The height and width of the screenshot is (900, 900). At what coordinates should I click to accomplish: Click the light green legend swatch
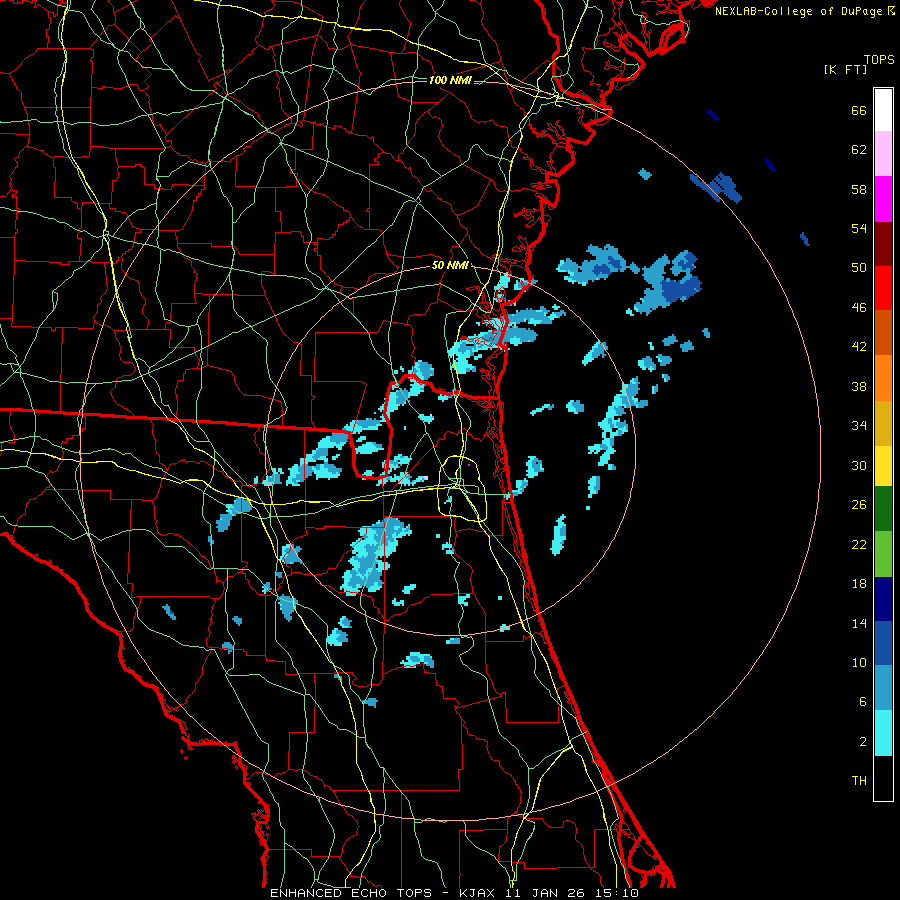[883, 554]
